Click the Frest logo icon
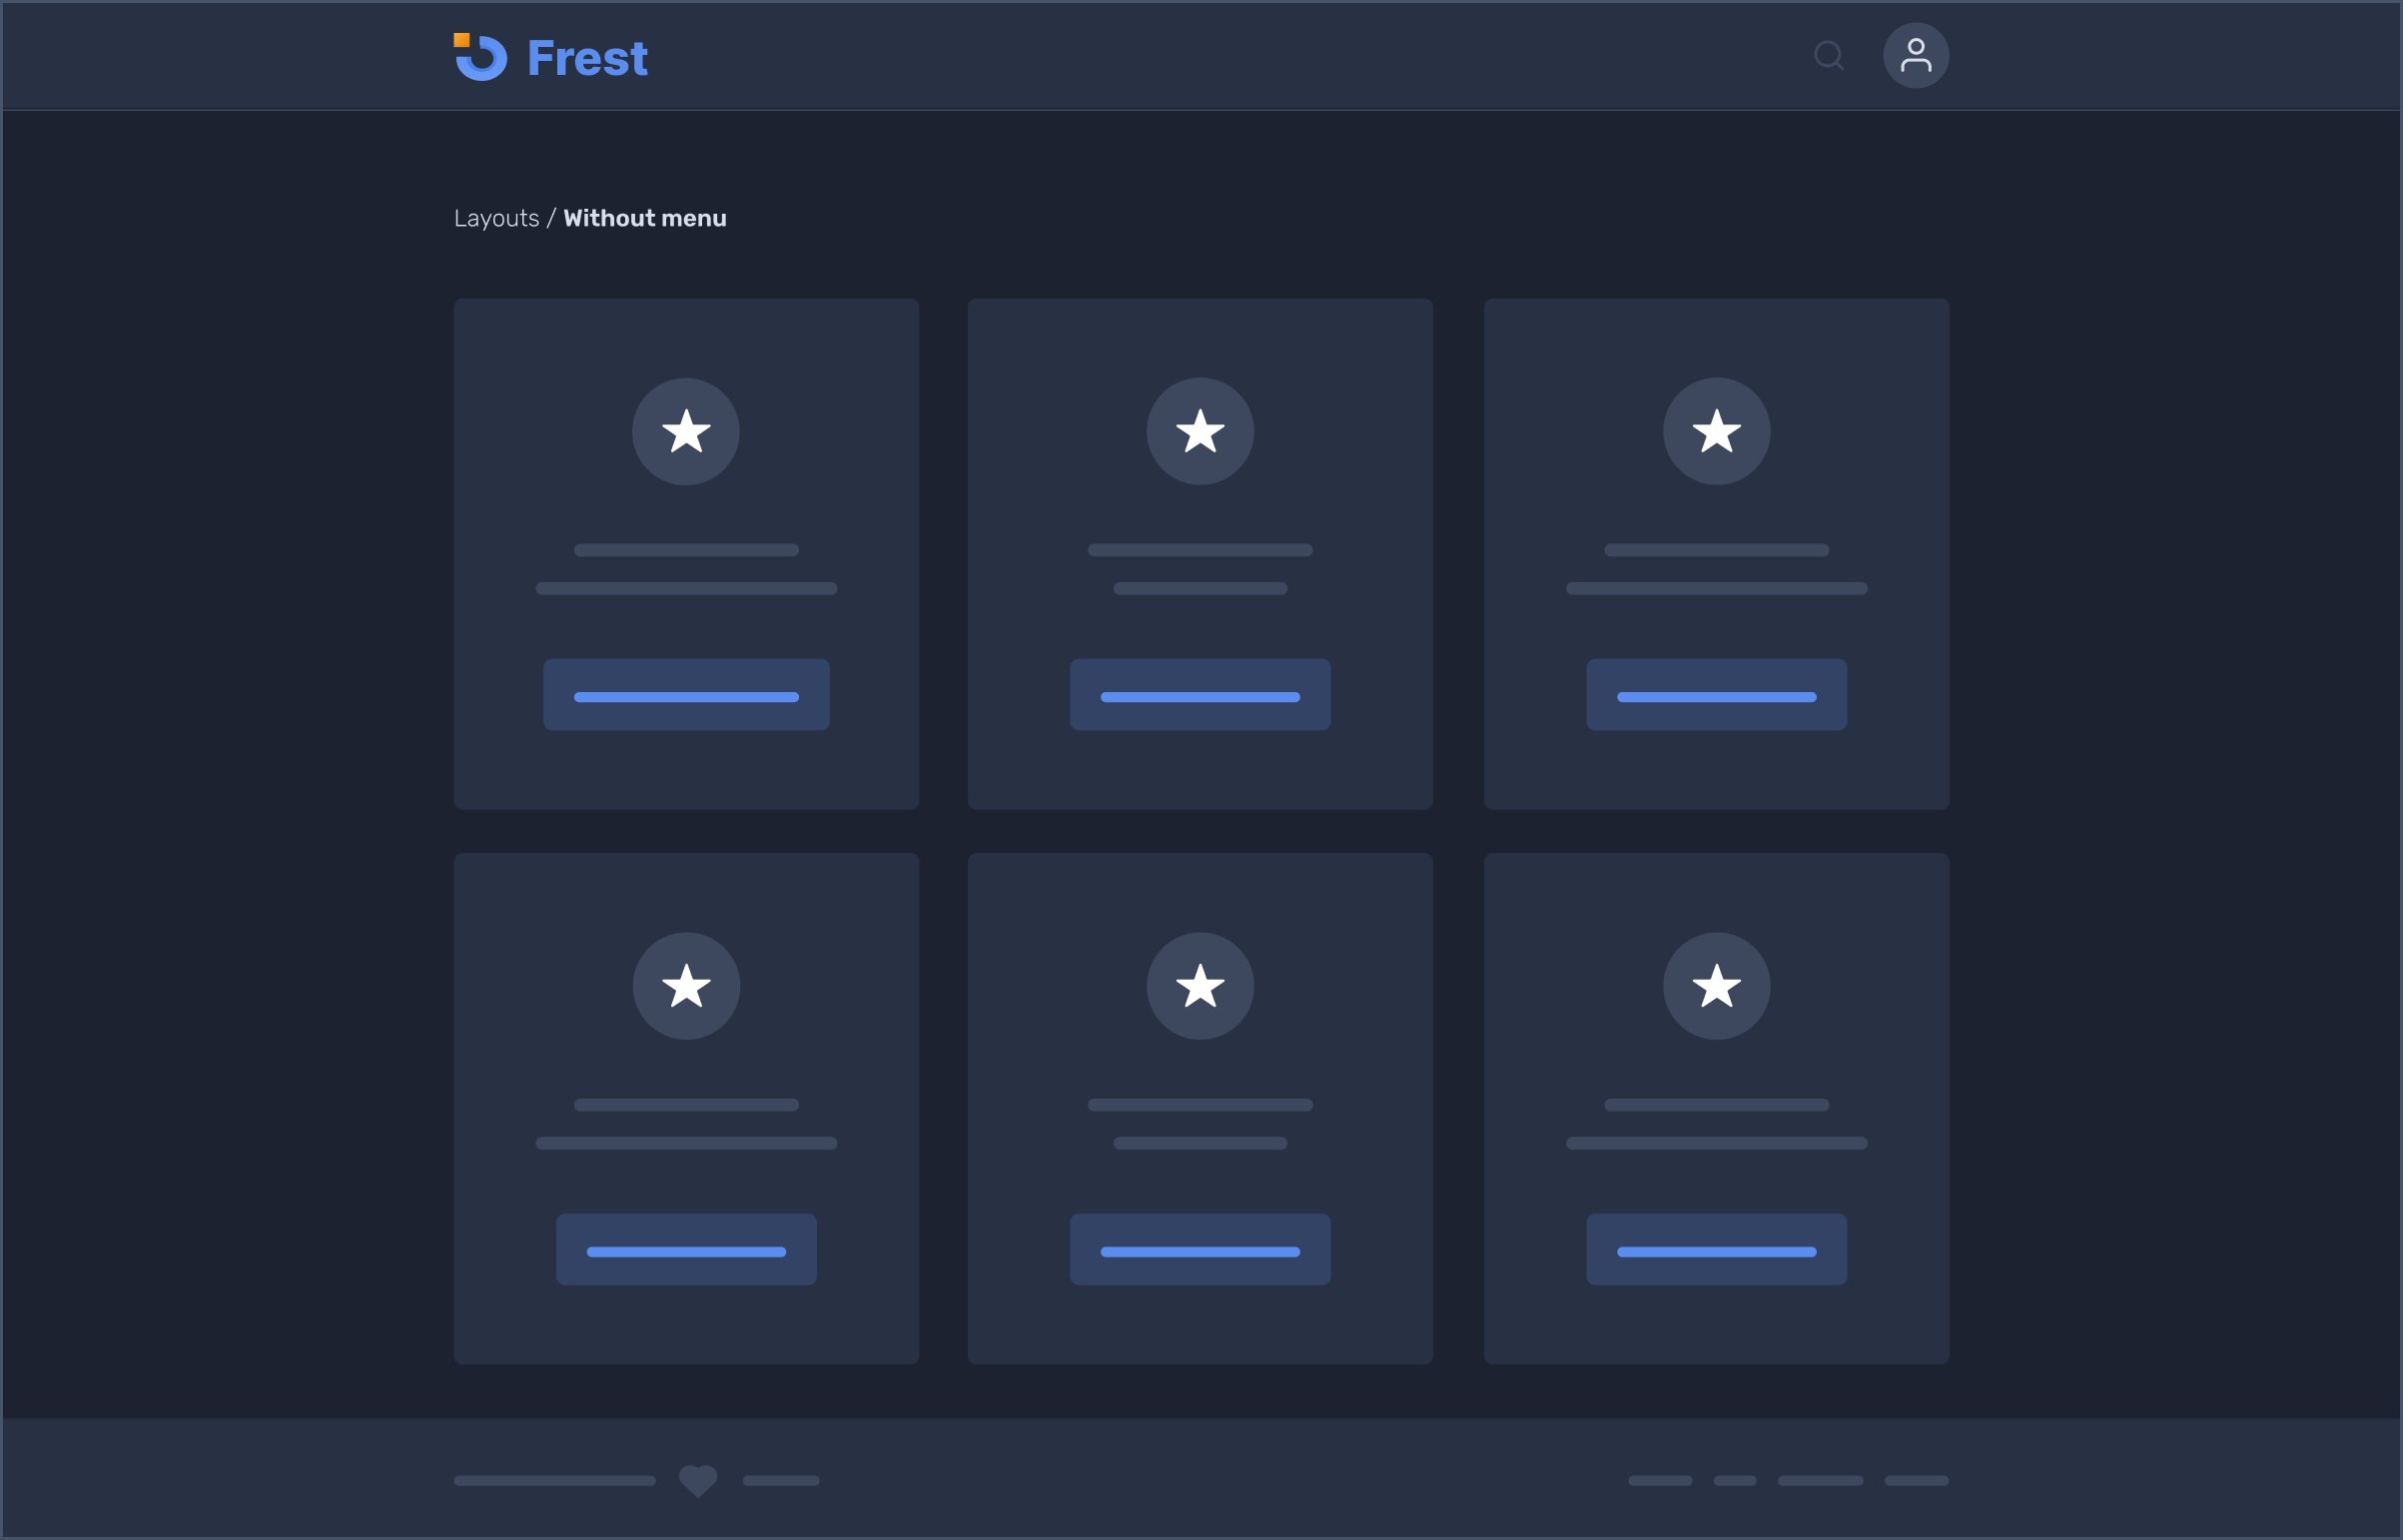 coord(480,57)
